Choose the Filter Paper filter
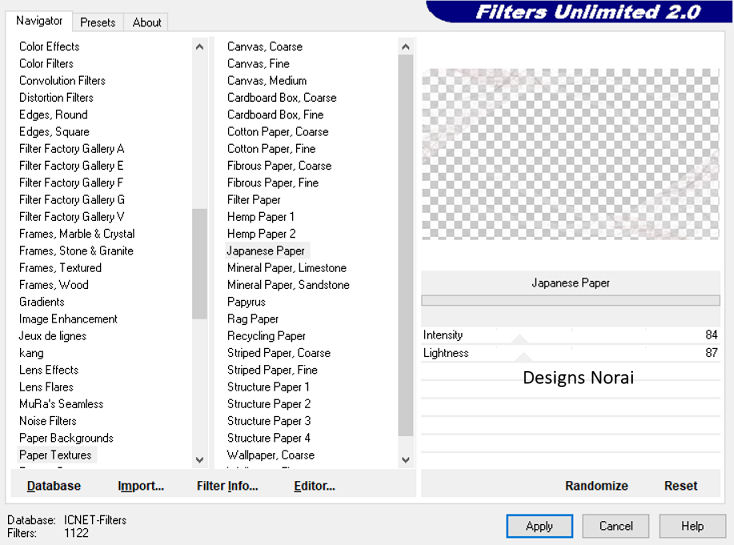 pyautogui.click(x=254, y=199)
